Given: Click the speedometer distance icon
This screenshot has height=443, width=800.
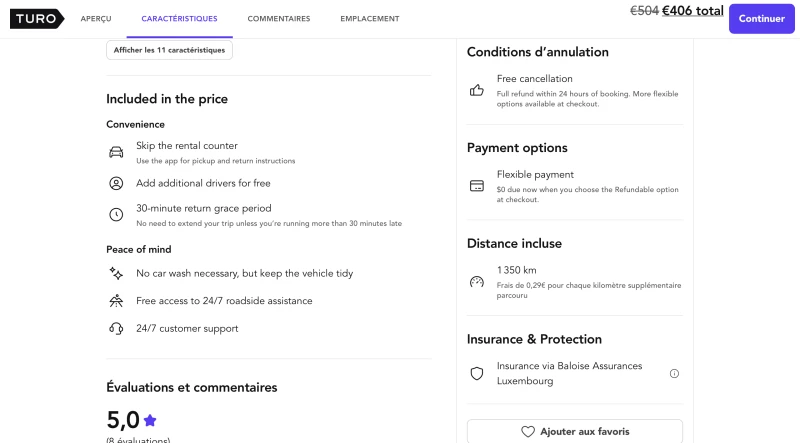Looking at the screenshot, I should (x=477, y=282).
